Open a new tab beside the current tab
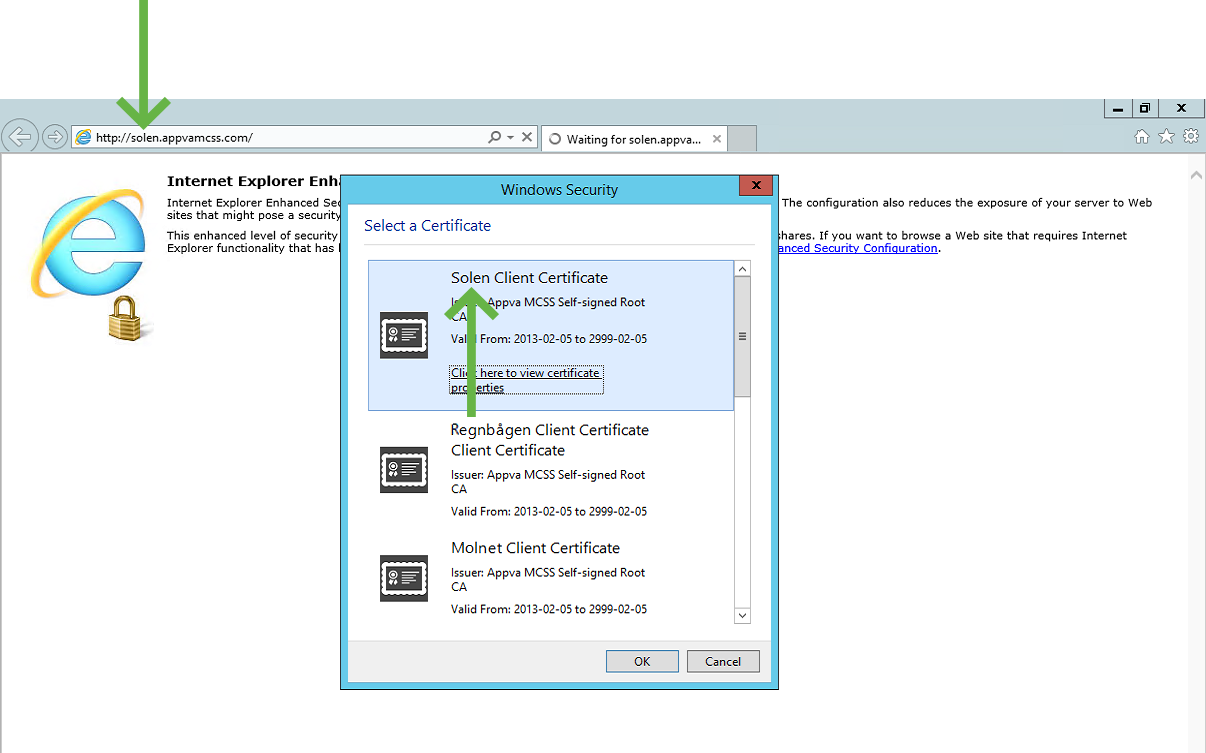 742,139
